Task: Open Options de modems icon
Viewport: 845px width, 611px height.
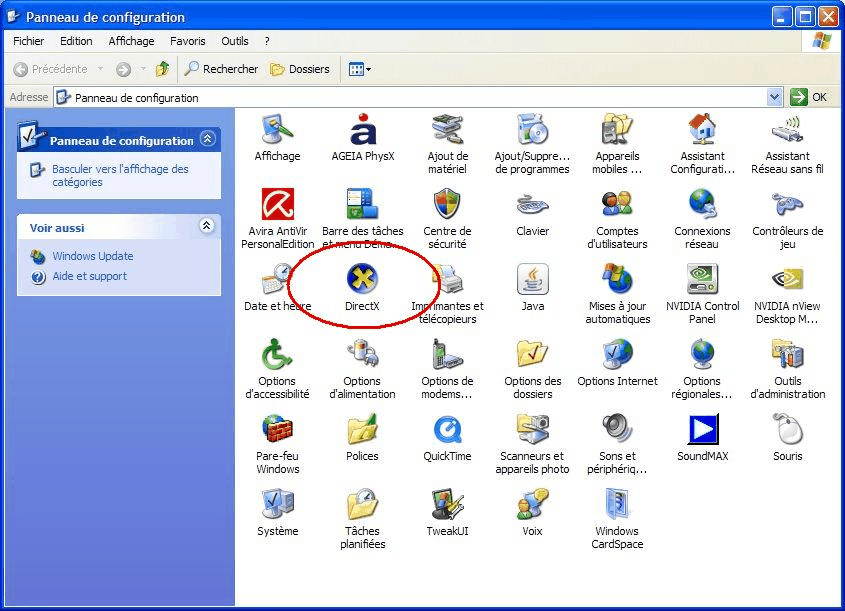Action: tap(447, 354)
